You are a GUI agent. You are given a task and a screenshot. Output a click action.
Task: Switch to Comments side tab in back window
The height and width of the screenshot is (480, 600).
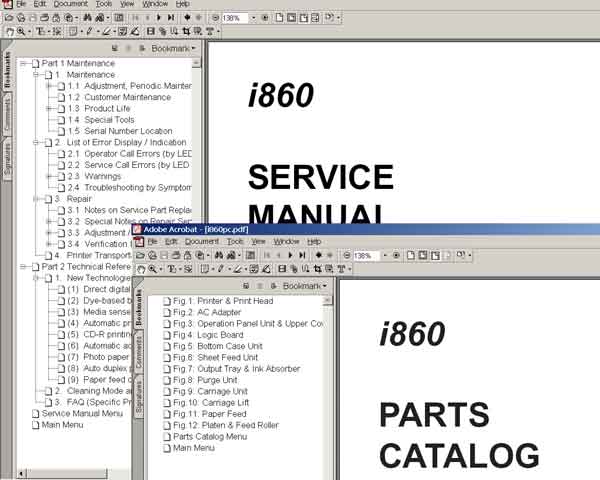[7, 114]
